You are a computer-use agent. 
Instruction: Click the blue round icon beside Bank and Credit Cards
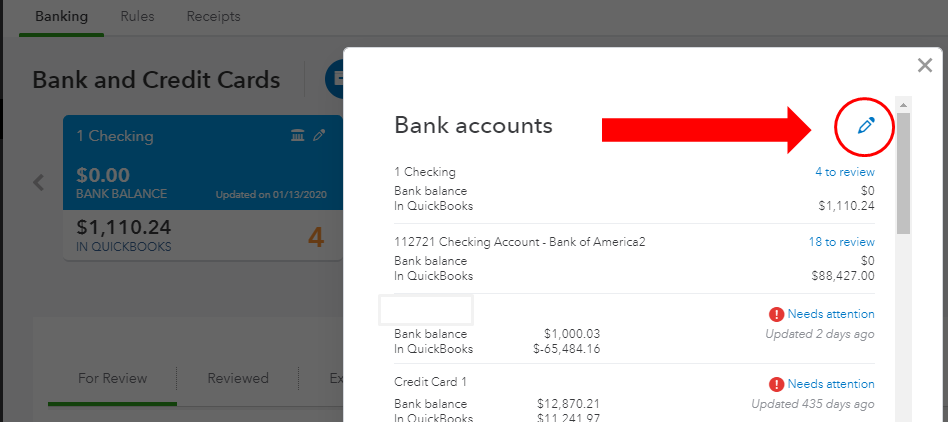click(x=334, y=79)
